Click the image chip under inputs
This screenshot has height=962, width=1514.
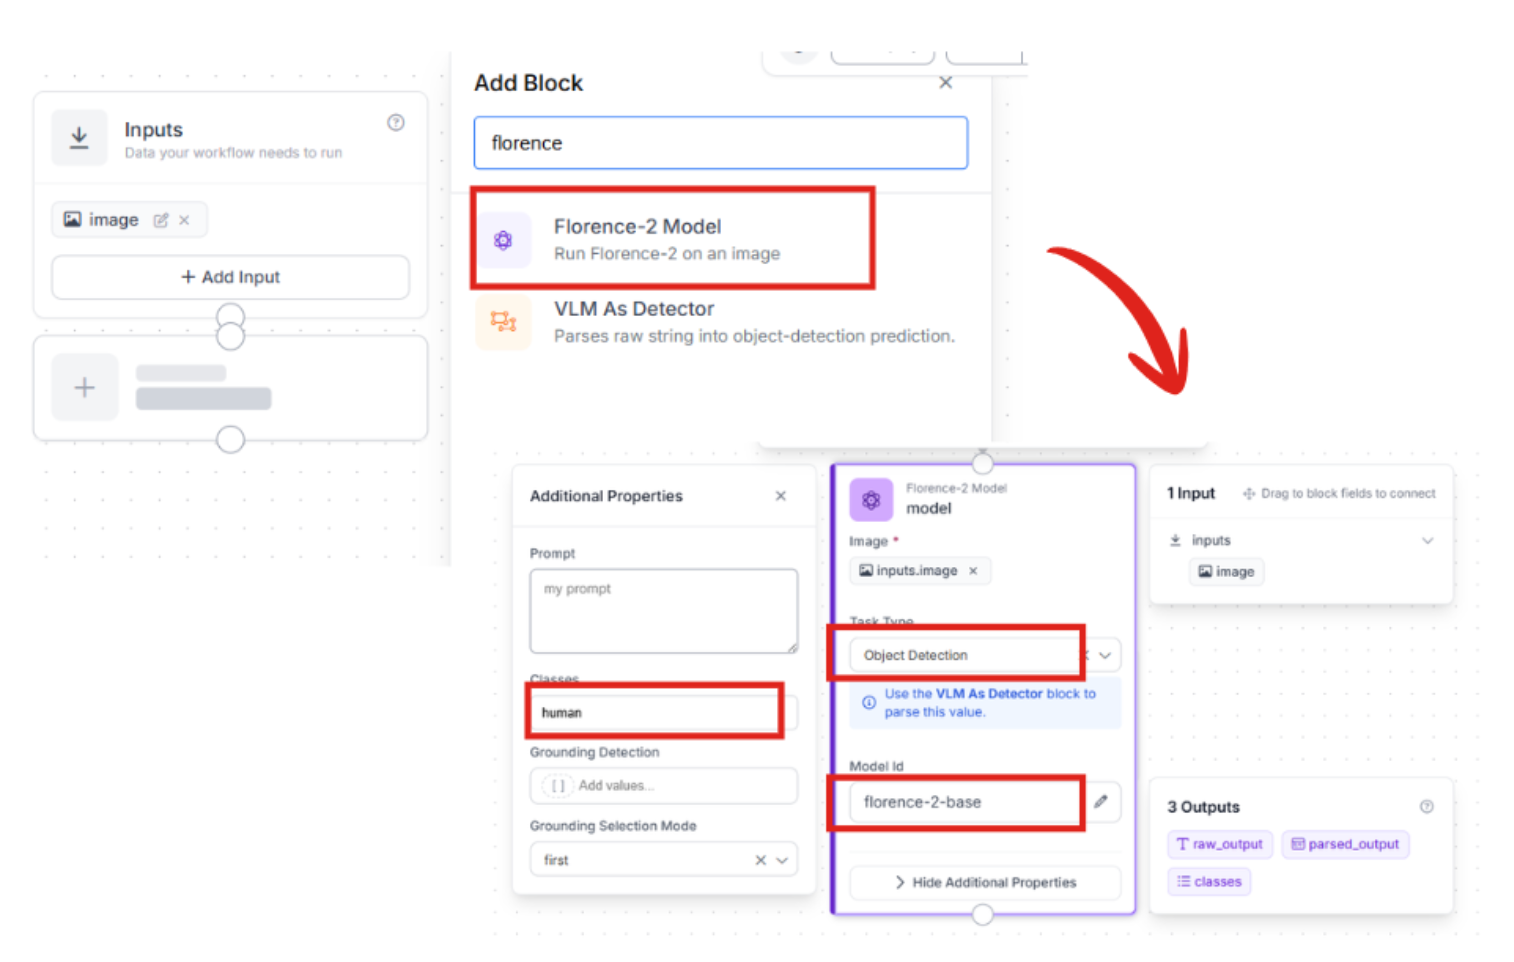pos(1227,572)
